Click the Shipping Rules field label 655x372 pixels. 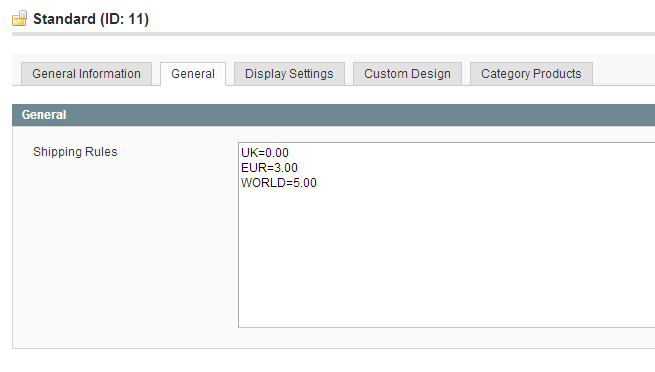click(75, 152)
